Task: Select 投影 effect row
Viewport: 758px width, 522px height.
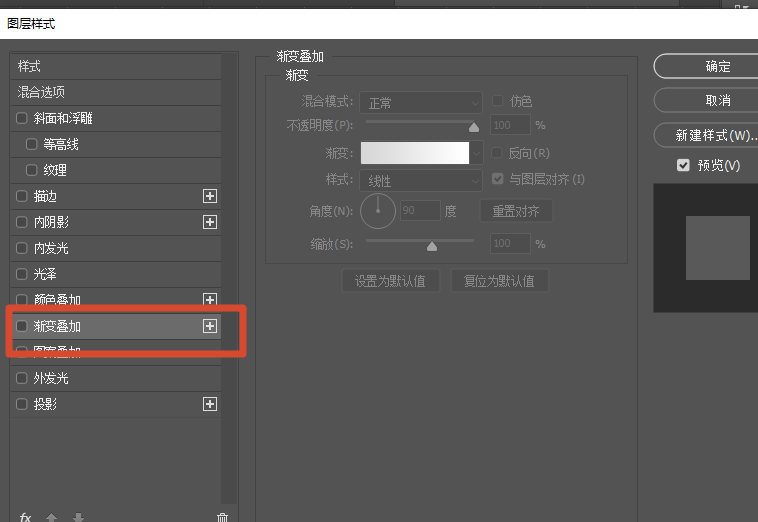Action: tap(116, 404)
